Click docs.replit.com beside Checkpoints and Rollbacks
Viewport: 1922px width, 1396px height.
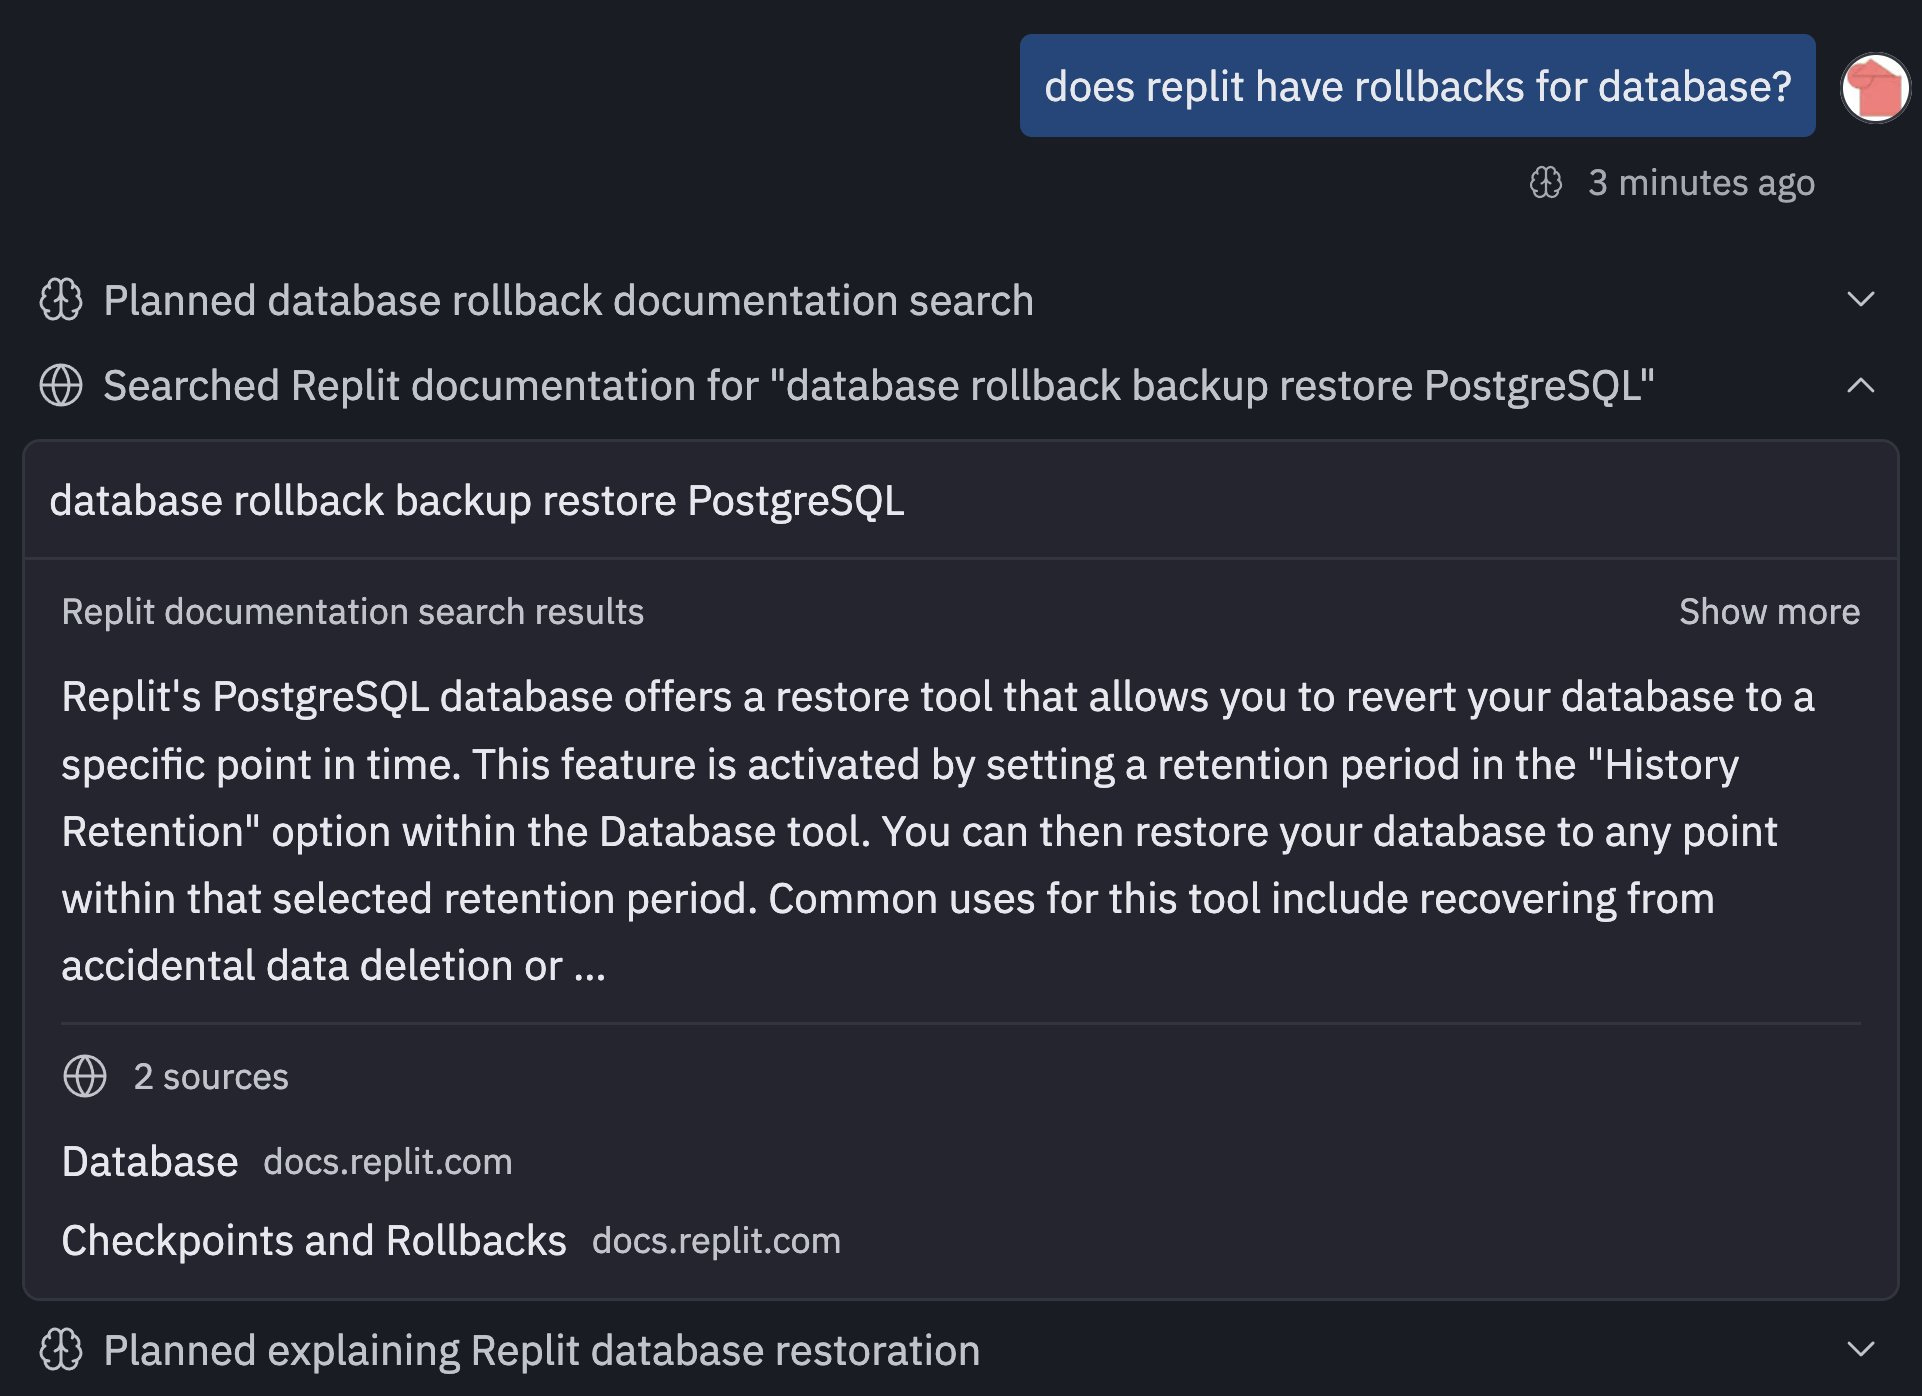pyautogui.click(x=716, y=1241)
